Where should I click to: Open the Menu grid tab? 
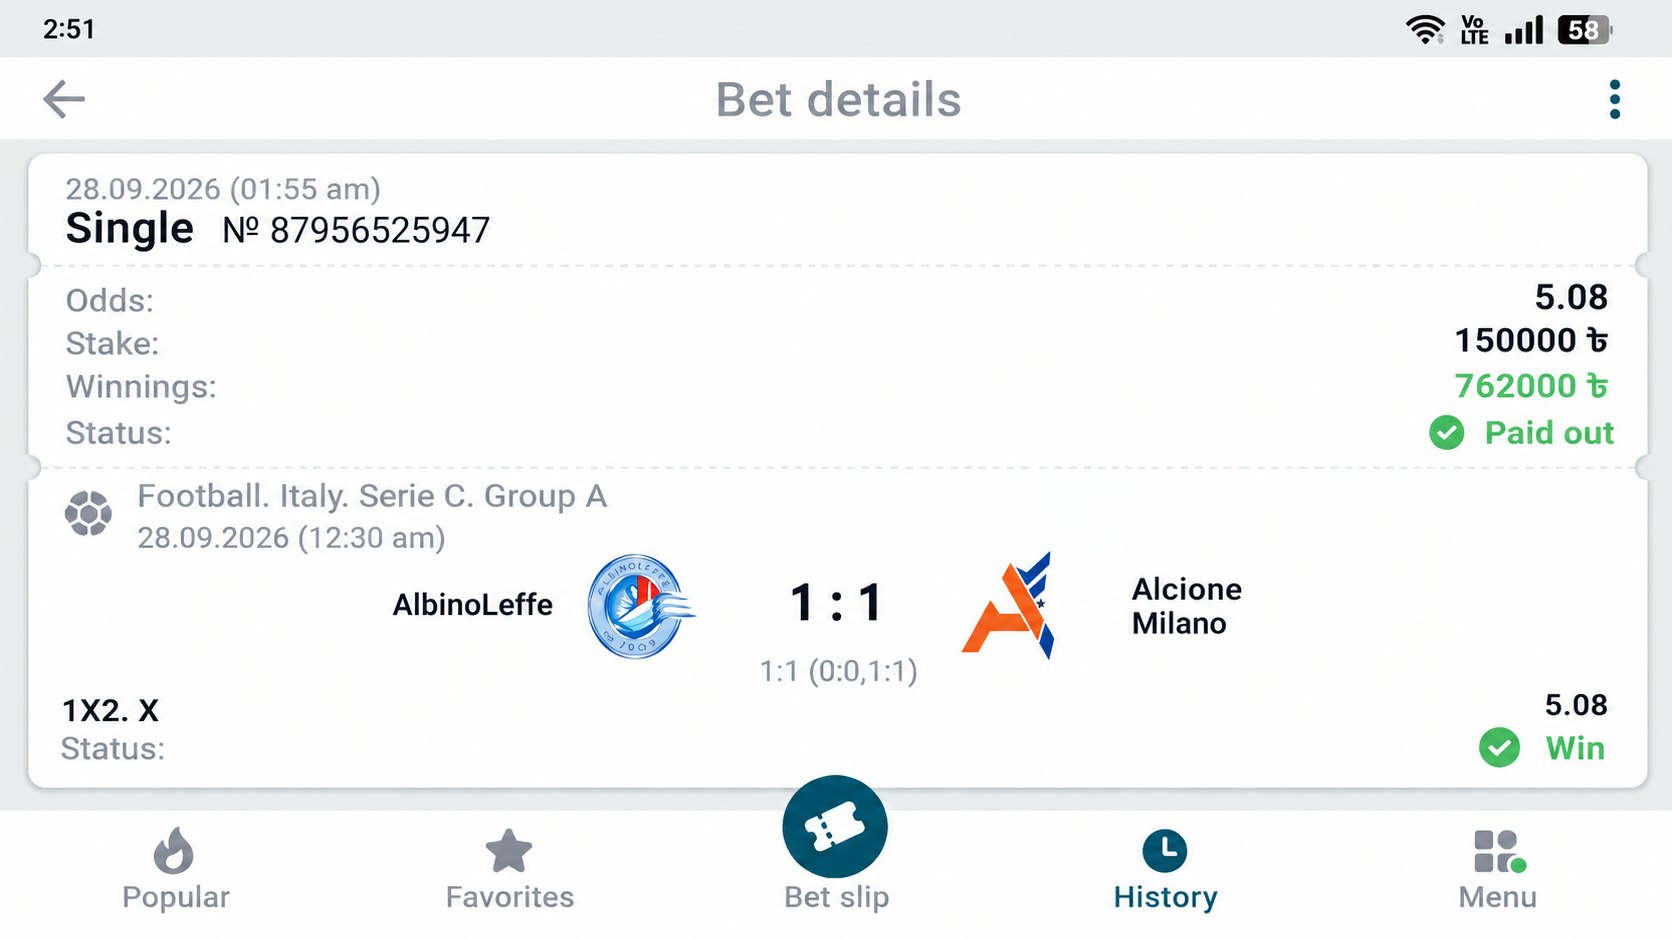pyautogui.click(x=1497, y=870)
